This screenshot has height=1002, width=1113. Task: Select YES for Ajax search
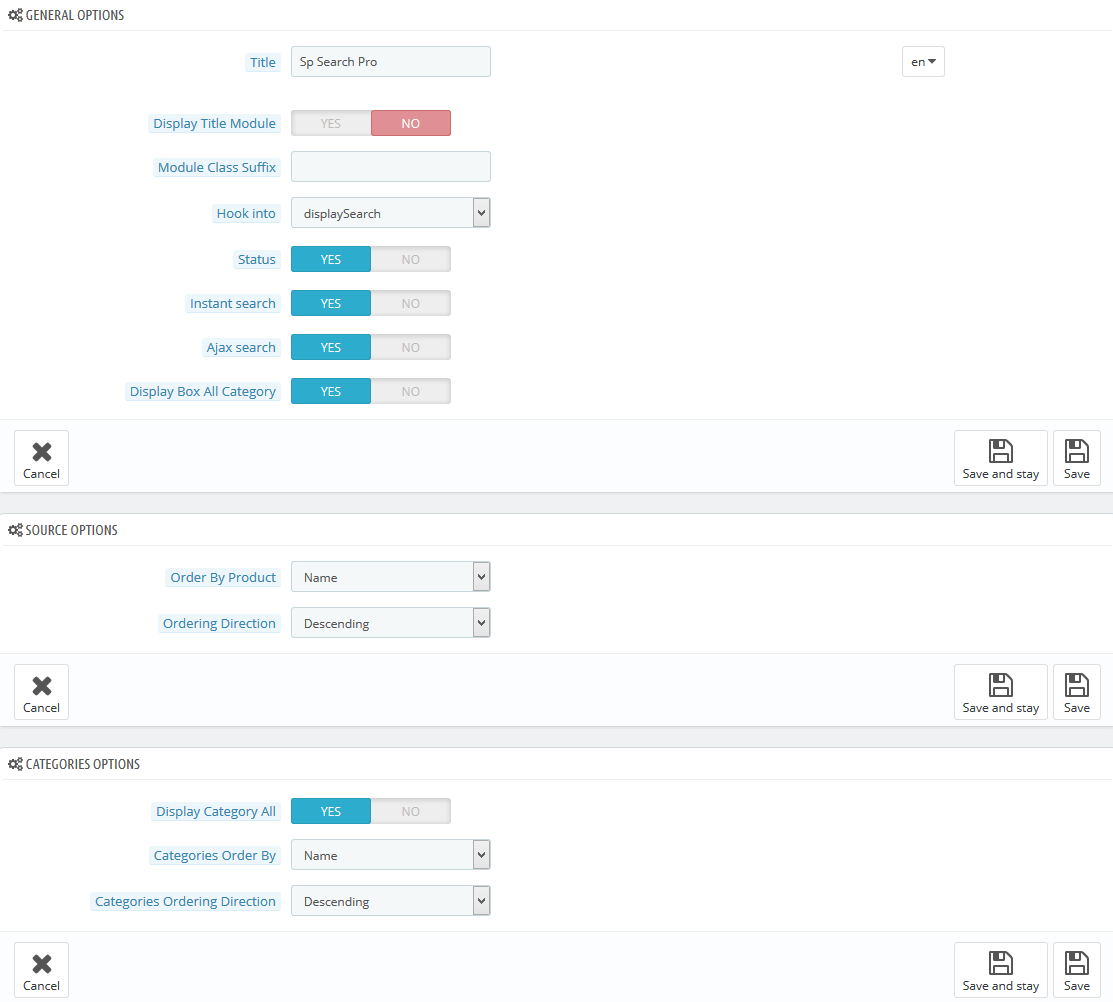pyautogui.click(x=331, y=348)
